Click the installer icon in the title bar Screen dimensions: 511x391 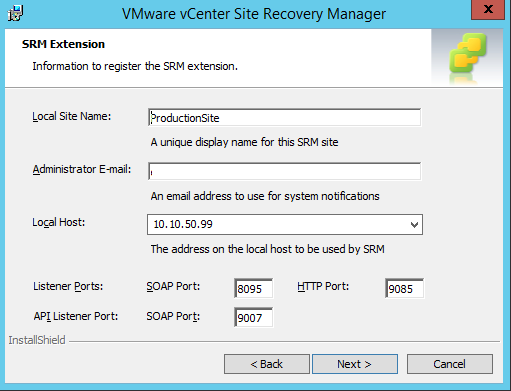[15, 13]
